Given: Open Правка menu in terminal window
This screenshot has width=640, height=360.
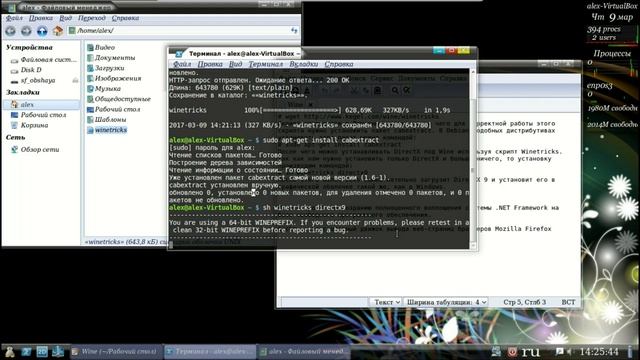Looking at the screenshot, I should coord(210,64).
